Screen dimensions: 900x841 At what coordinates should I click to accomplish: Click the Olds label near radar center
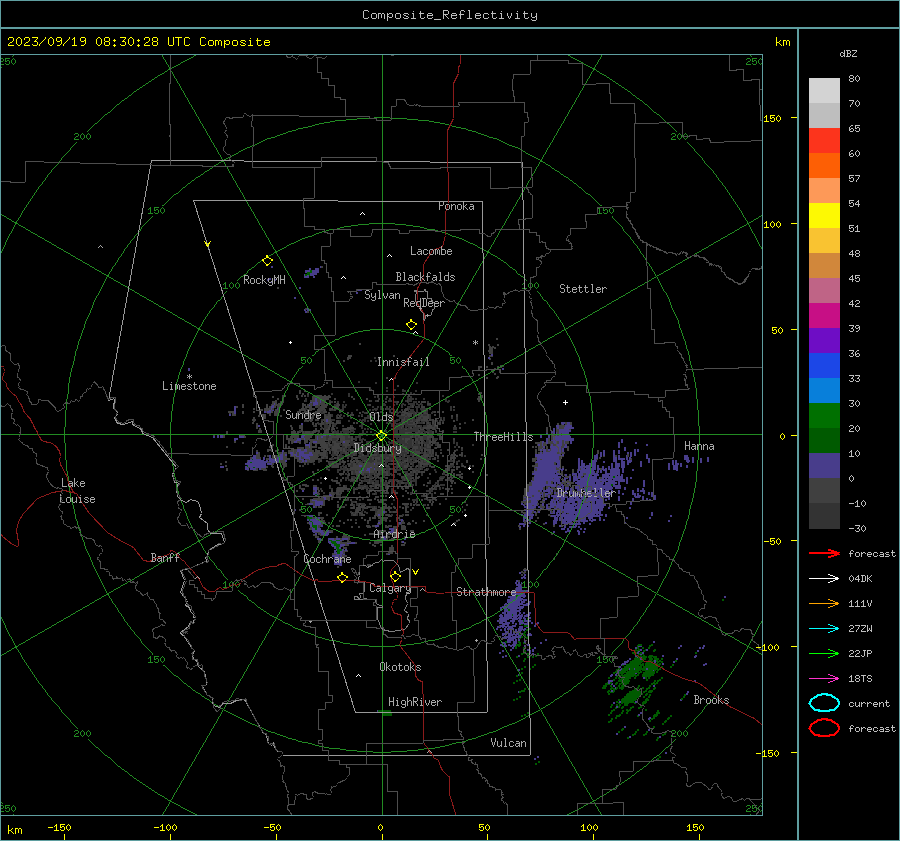tap(381, 417)
